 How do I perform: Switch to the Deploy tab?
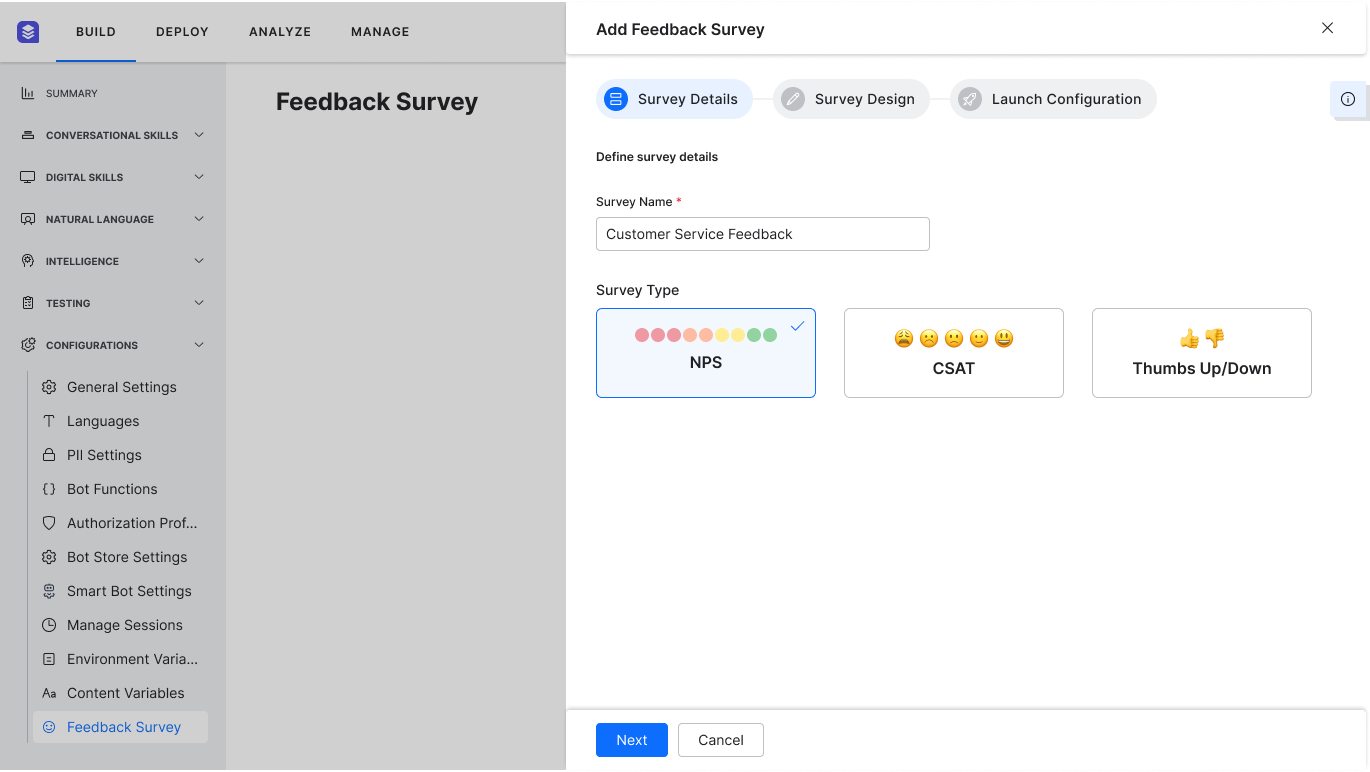[x=182, y=32]
